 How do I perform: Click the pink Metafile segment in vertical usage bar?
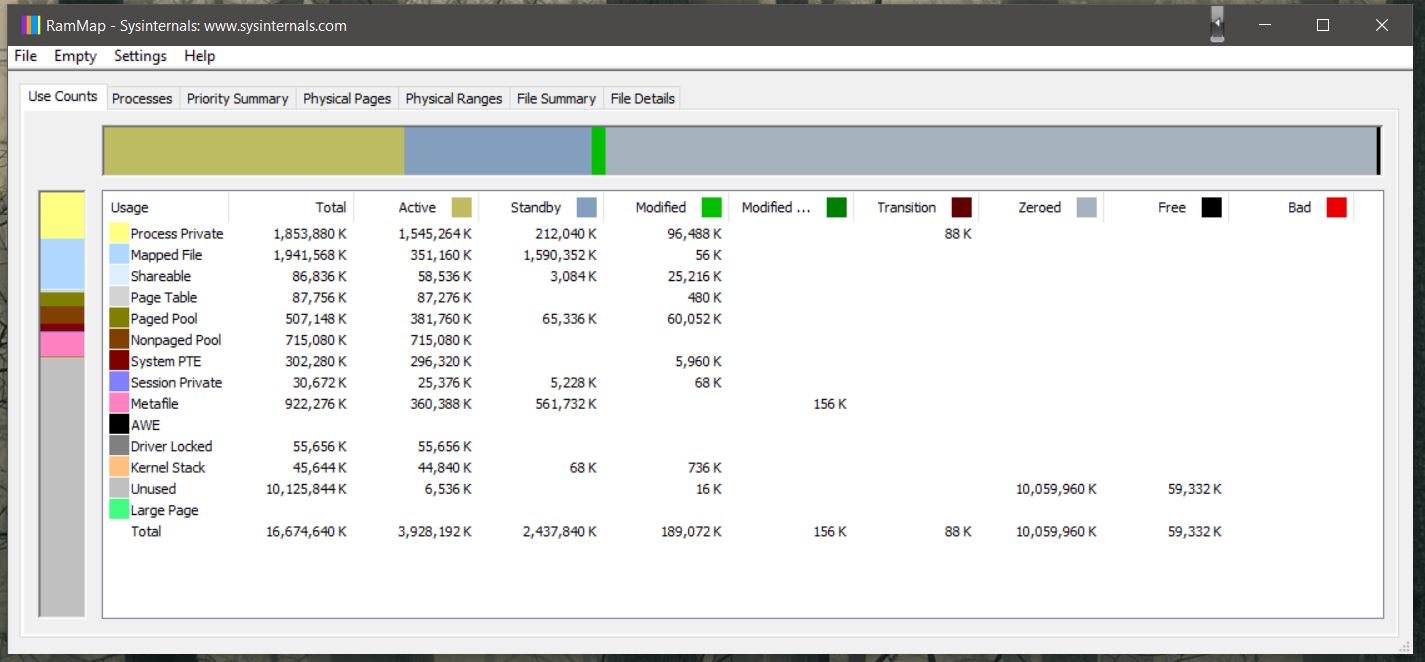[62, 344]
